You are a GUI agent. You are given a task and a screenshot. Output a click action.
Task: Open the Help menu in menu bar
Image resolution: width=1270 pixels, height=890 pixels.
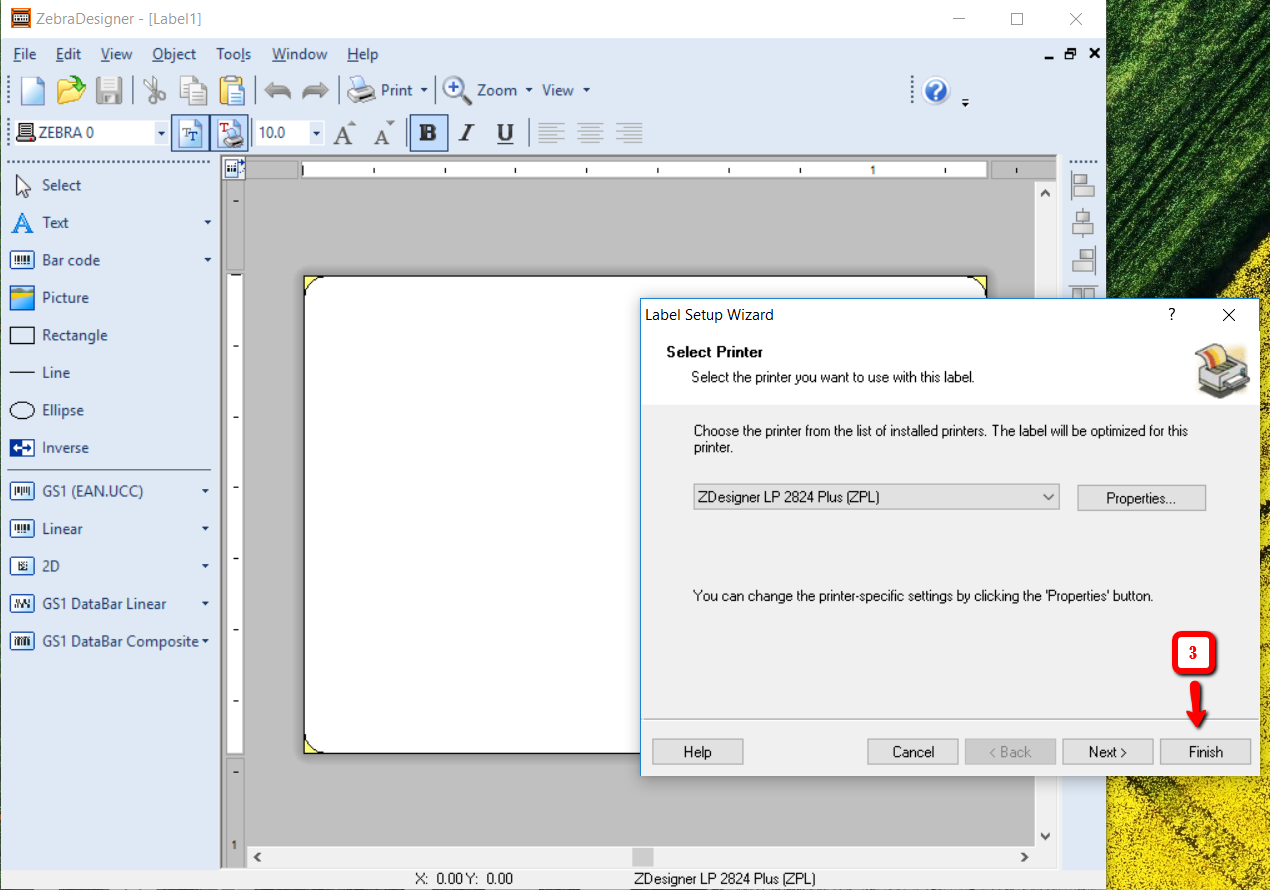362,54
